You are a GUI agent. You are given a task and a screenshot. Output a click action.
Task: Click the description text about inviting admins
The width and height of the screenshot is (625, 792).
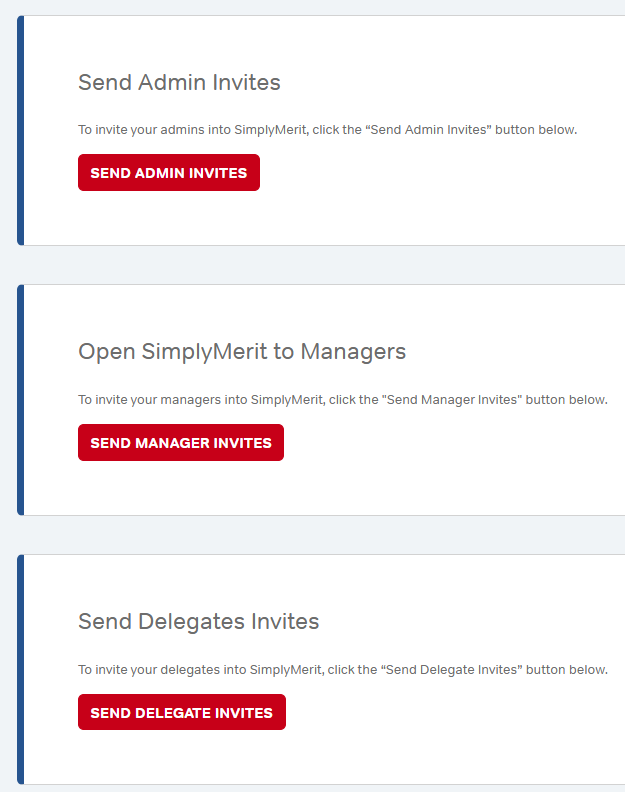pyautogui.click(x=327, y=130)
